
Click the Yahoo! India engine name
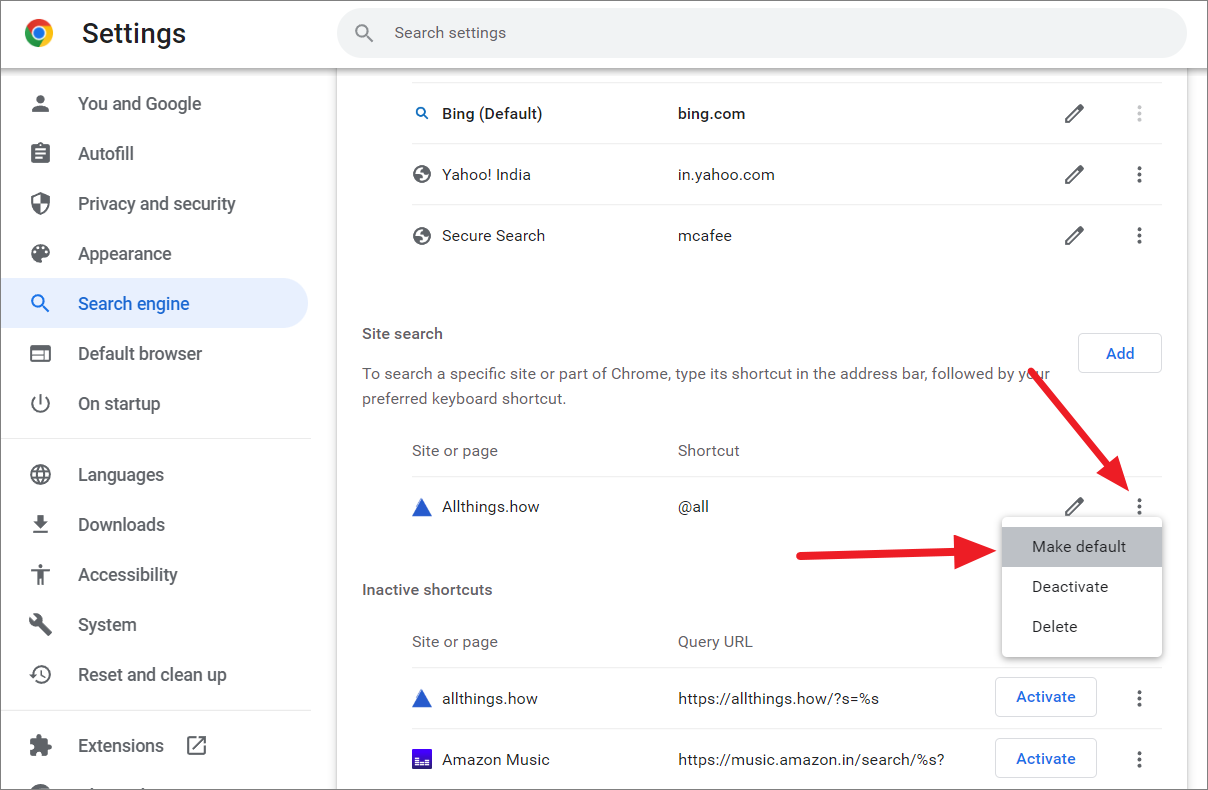click(x=486, y=175)
